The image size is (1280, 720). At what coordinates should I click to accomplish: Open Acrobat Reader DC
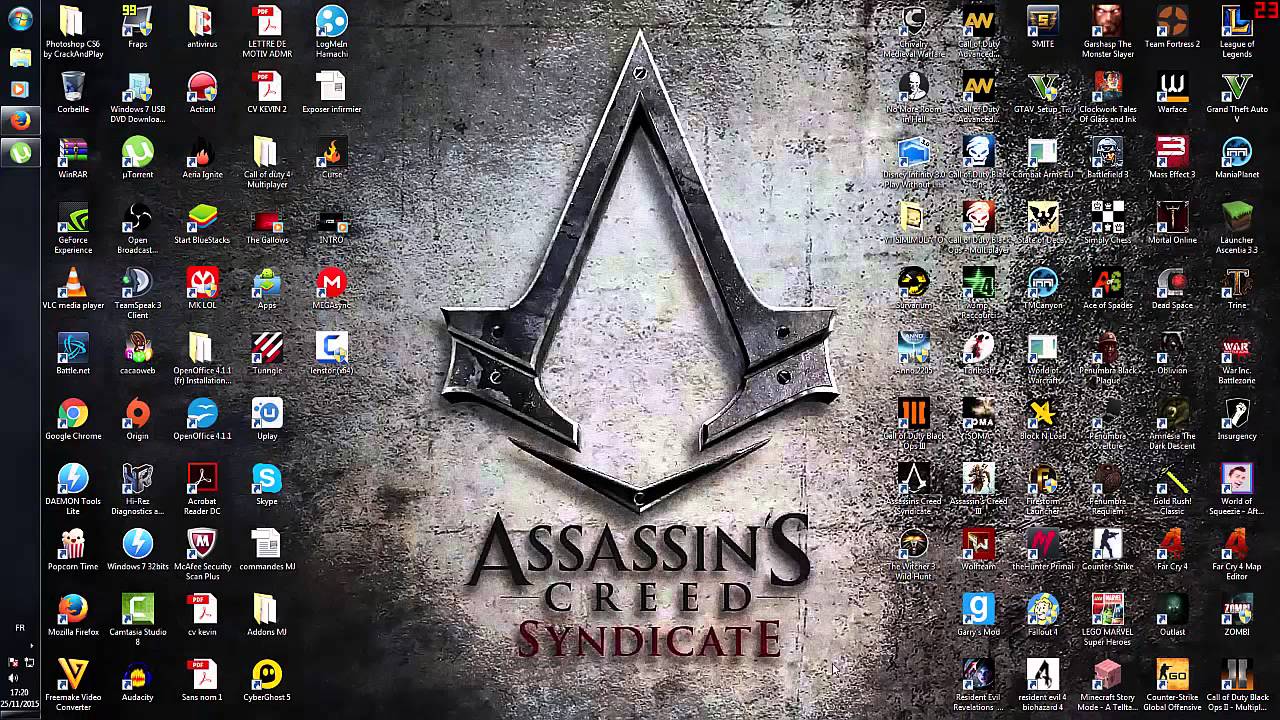tap(203, 489)
